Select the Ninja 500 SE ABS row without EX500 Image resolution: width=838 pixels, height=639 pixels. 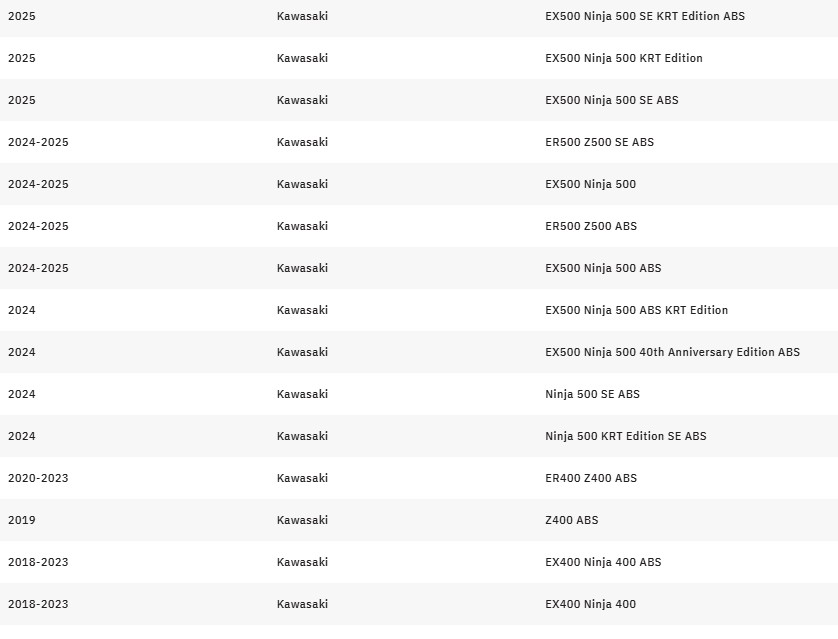click(592, 394)
